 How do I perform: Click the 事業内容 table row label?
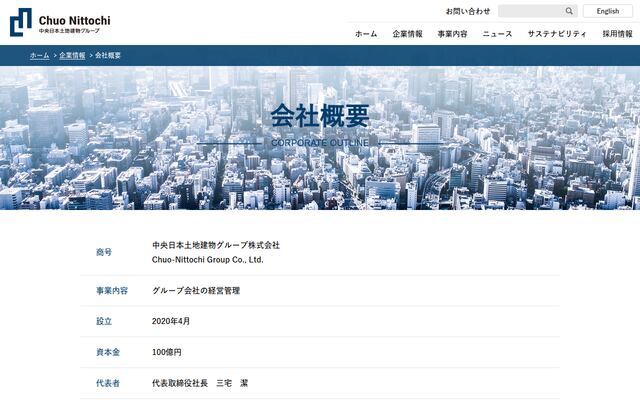pos(112,291)
